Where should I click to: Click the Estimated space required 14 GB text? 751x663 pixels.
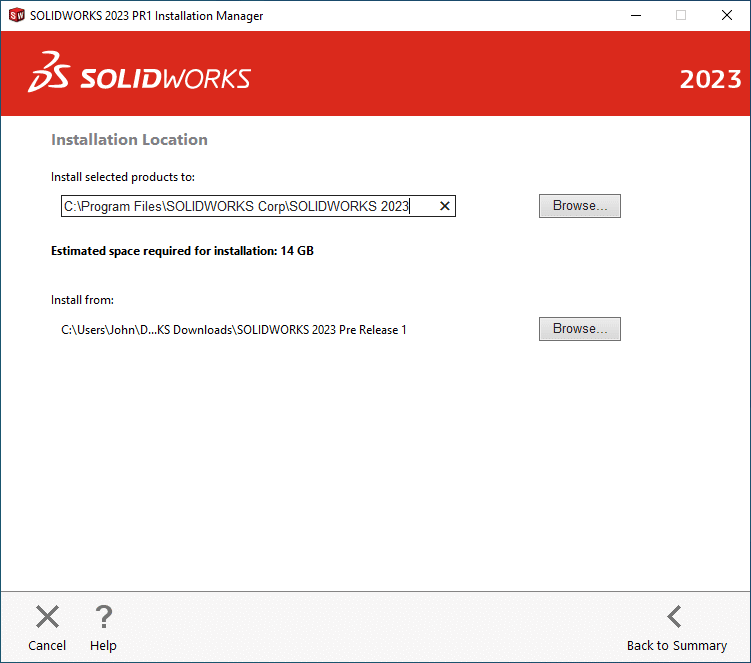(x=182, y=251)
